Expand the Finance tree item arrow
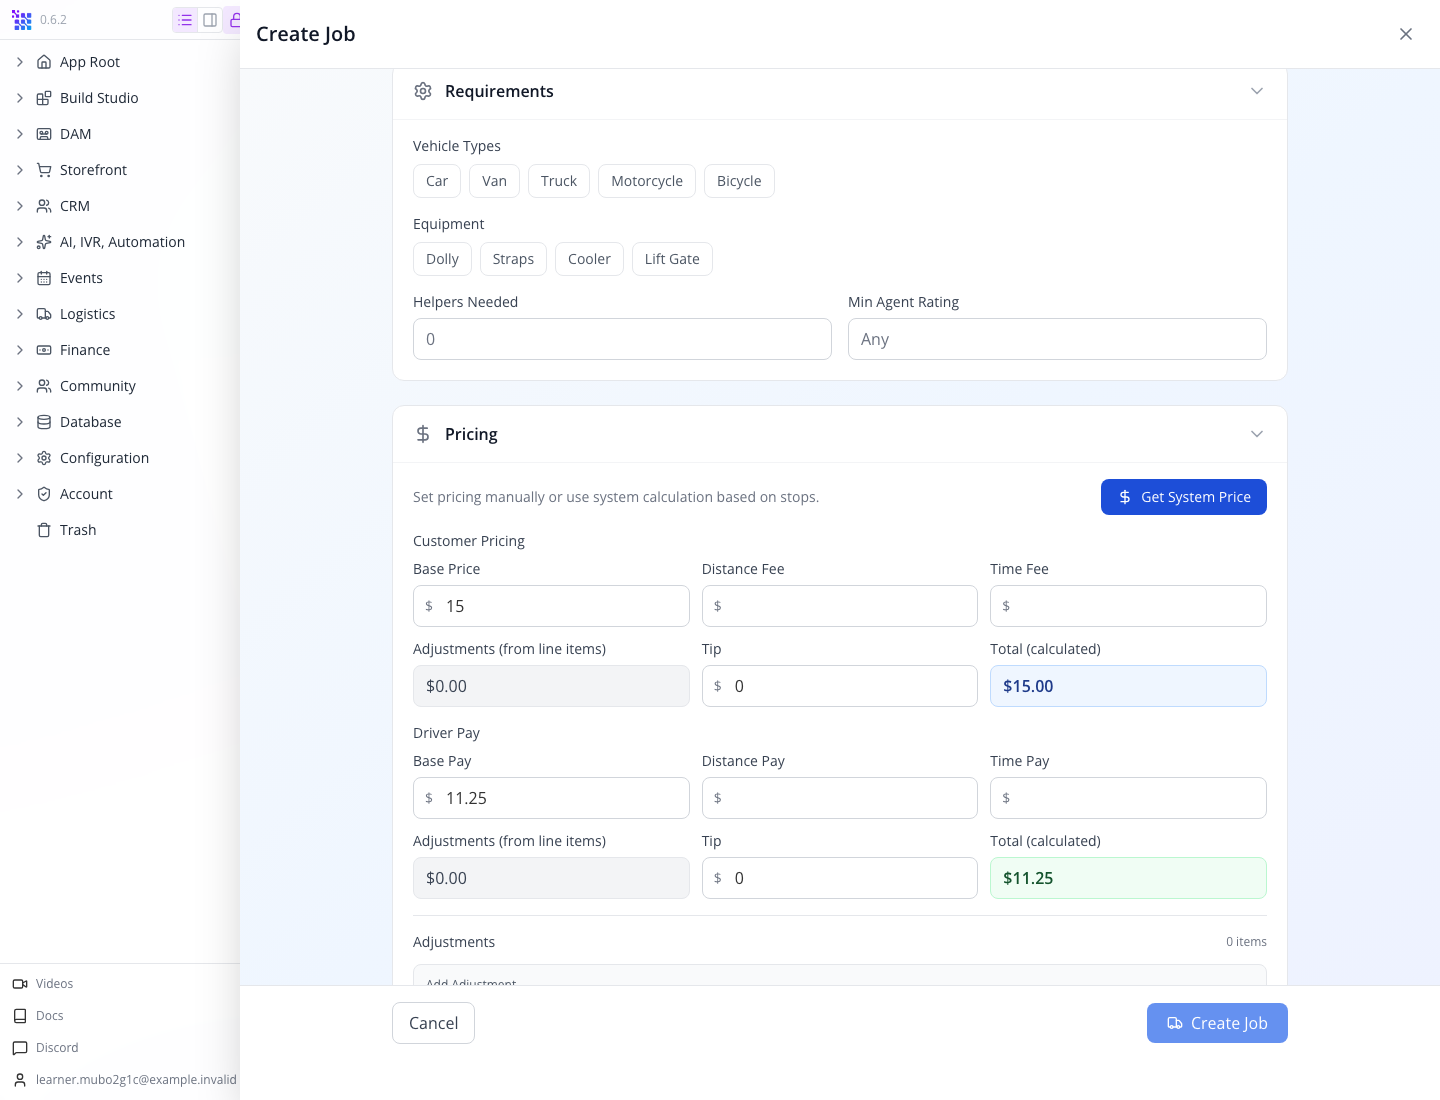This screenshot has width=1440, height=1100. [20, 350]
